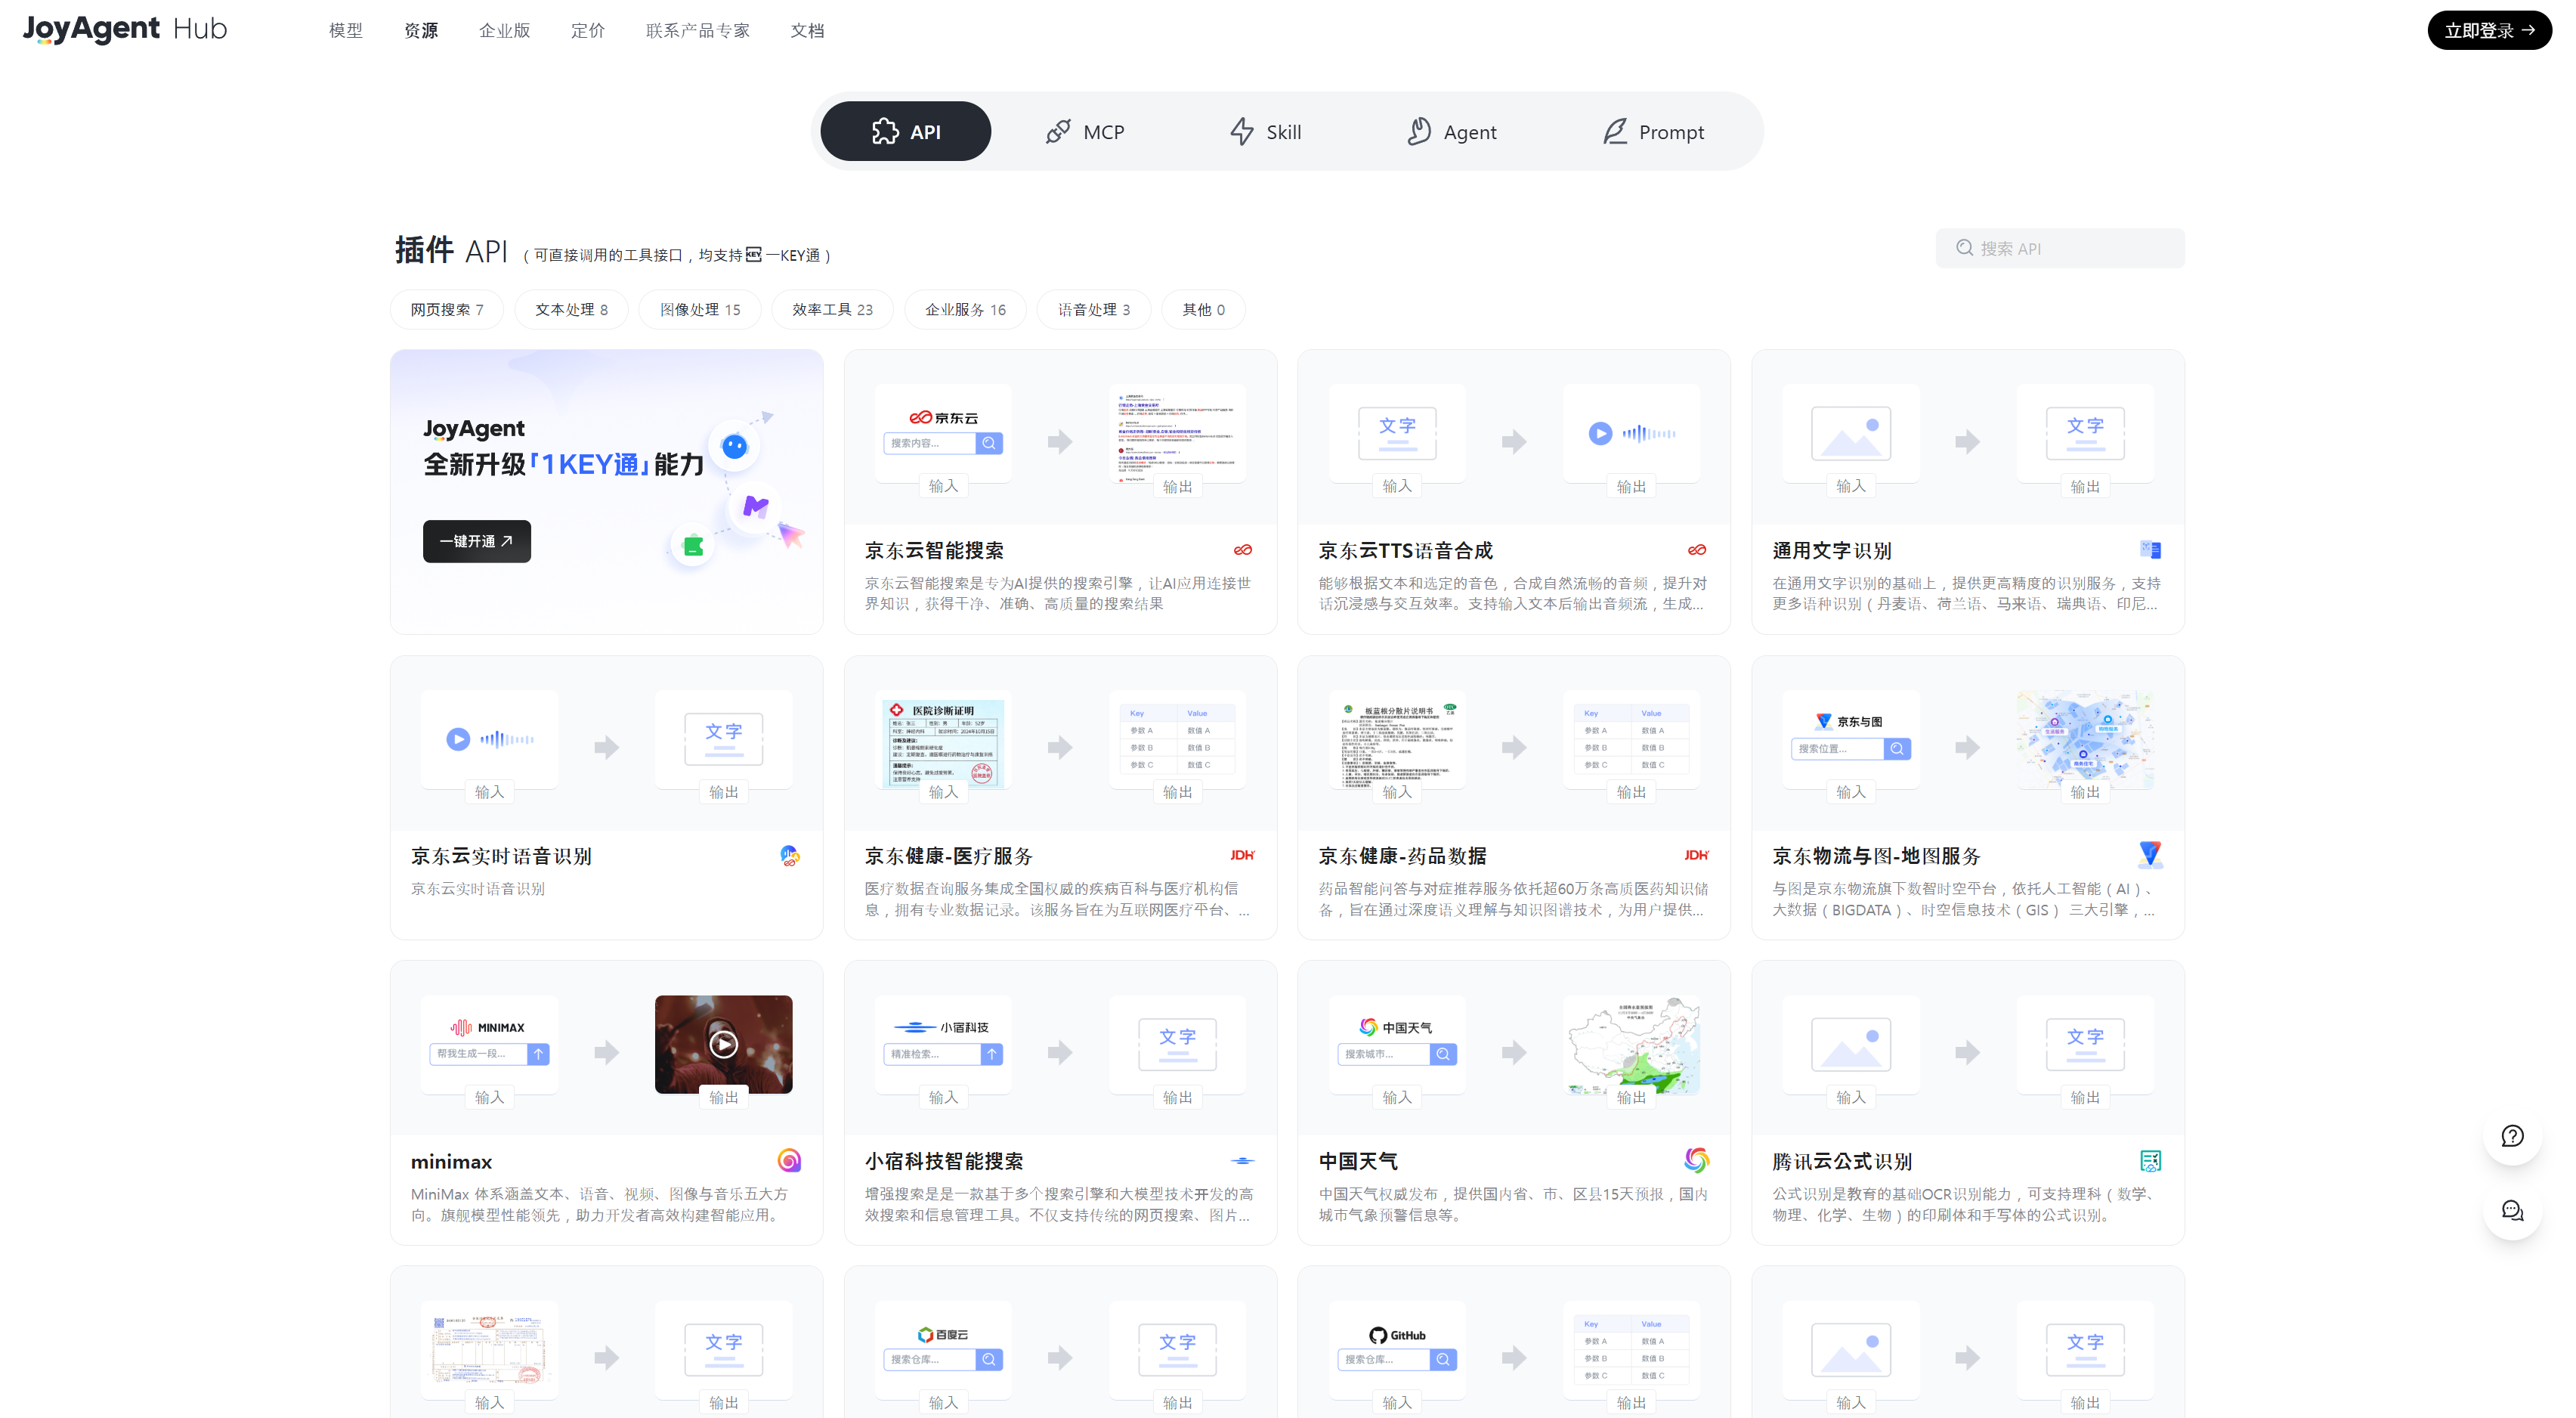Open the help question-mark floating button
Screen dimensions: 2576x1418
click(2512, 1136)
